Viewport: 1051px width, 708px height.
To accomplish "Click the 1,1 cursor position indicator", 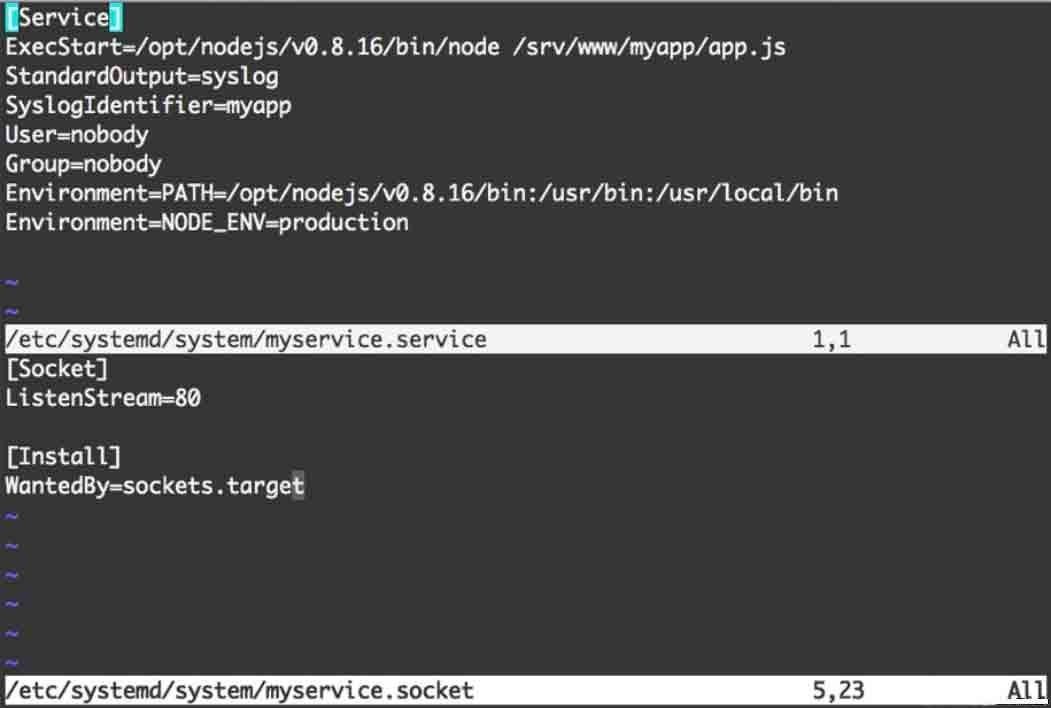I will [x=831, y=340].
